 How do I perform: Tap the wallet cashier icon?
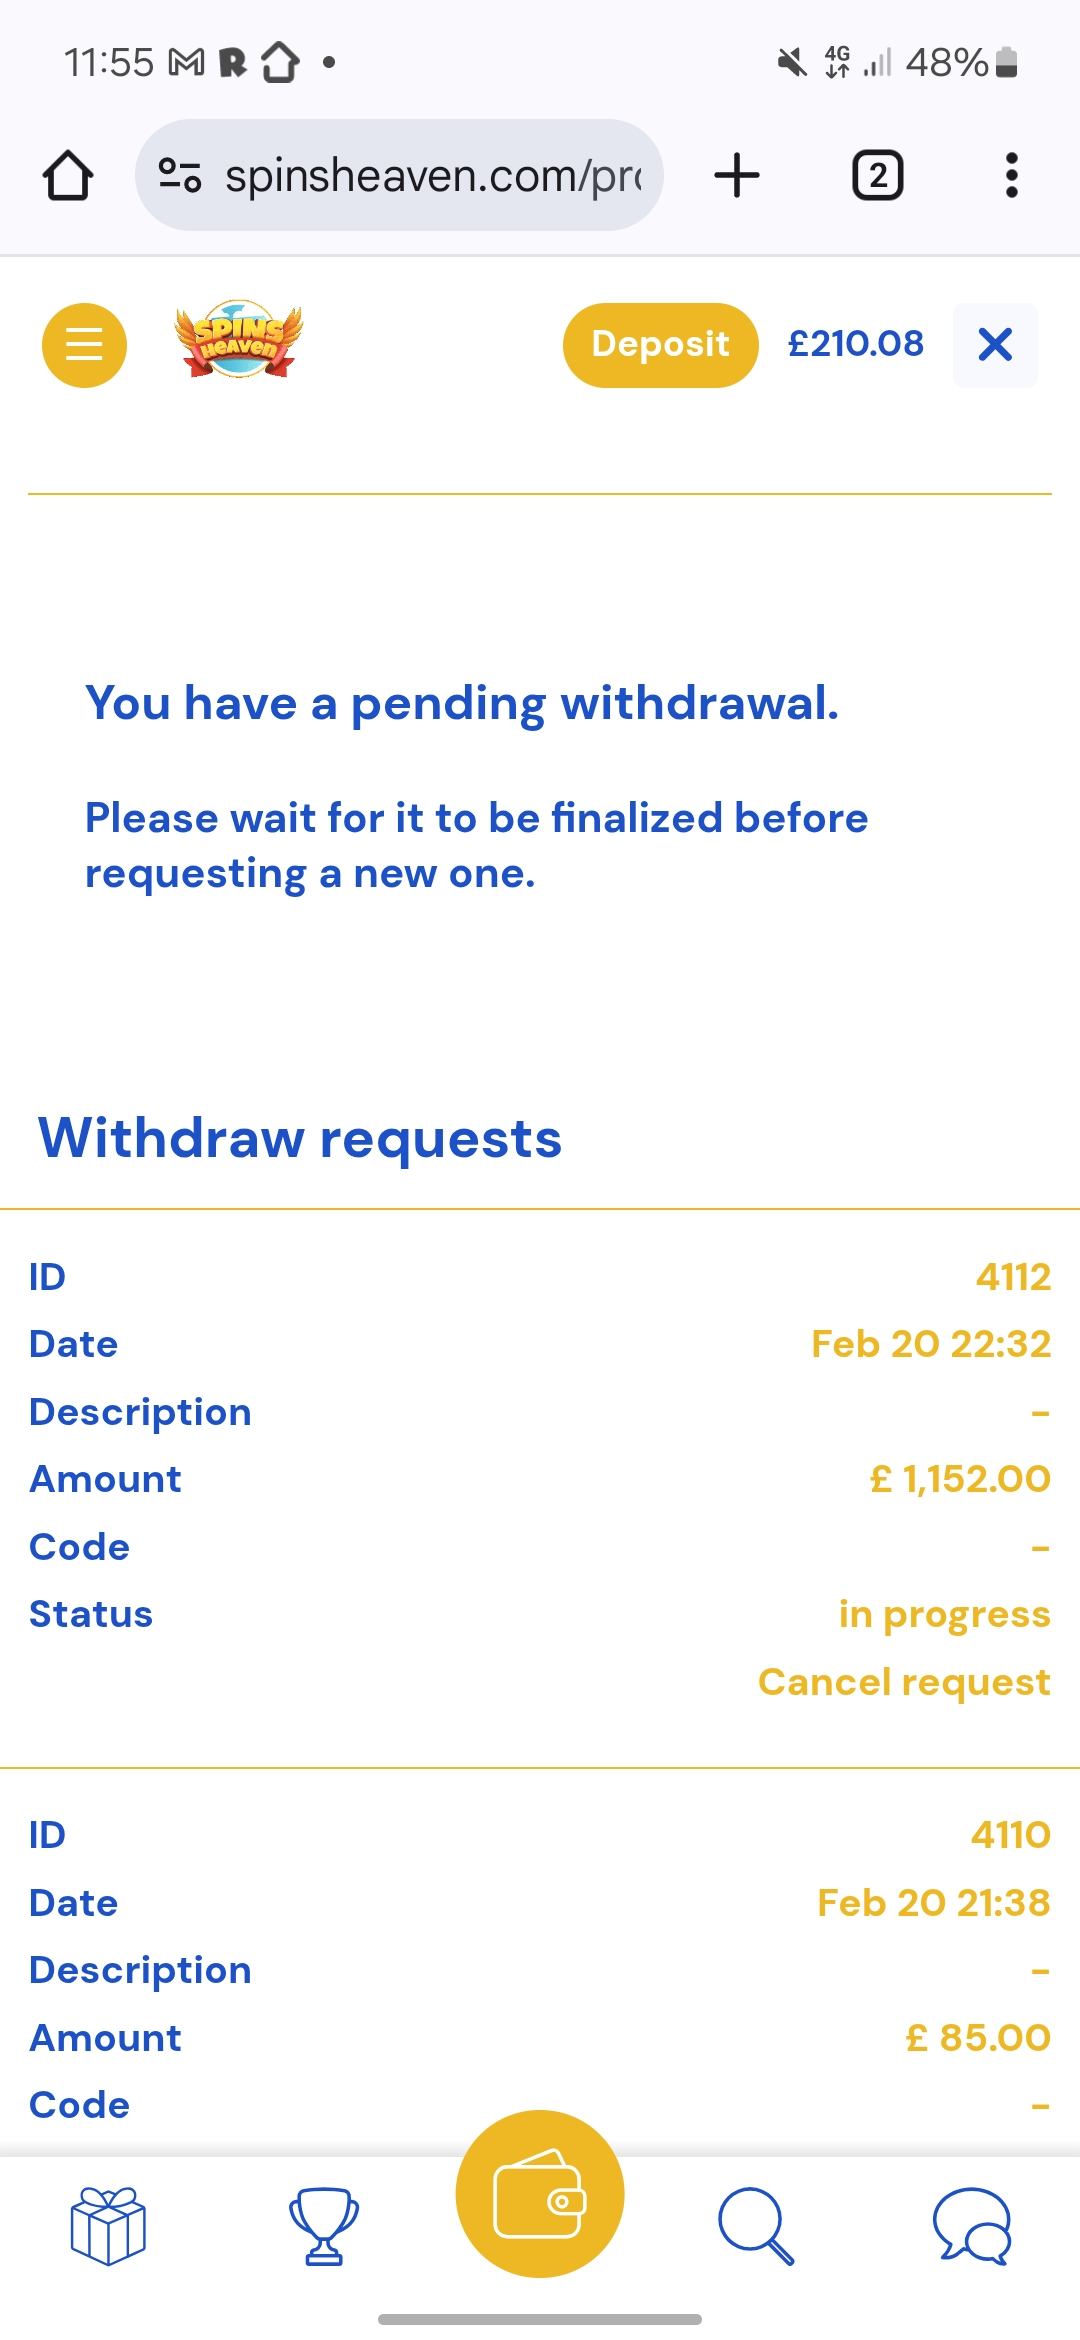540,2194
